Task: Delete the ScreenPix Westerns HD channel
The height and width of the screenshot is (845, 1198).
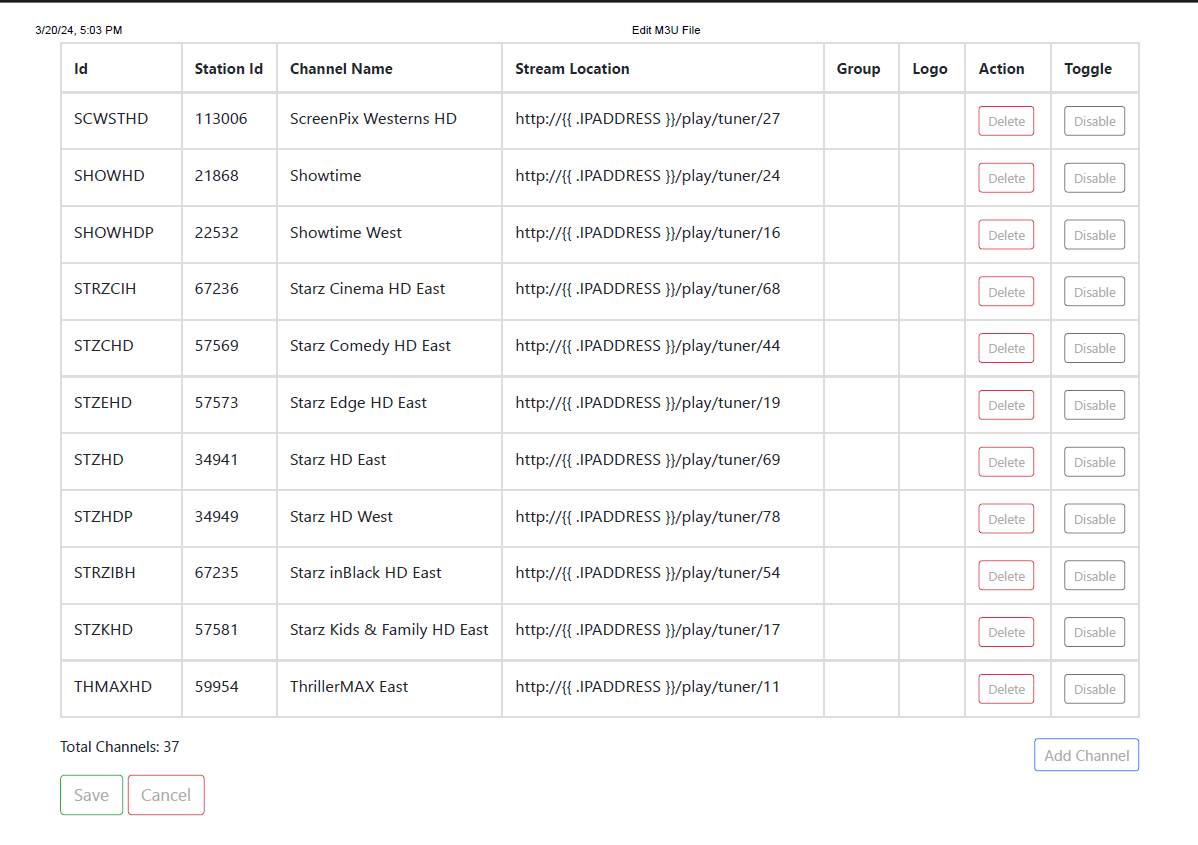Action: click(1005, 121)
